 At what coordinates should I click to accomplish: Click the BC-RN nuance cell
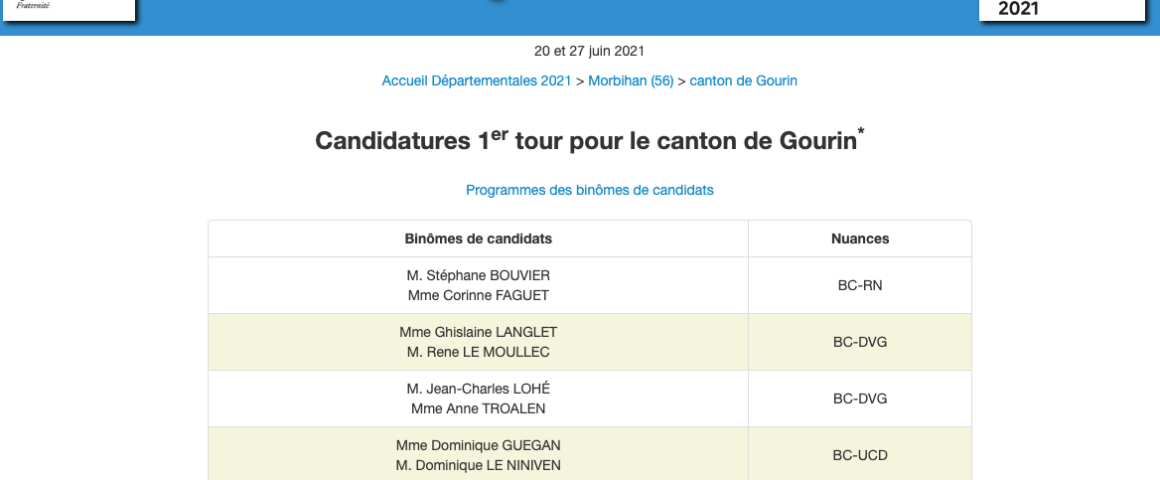(860, 285)
